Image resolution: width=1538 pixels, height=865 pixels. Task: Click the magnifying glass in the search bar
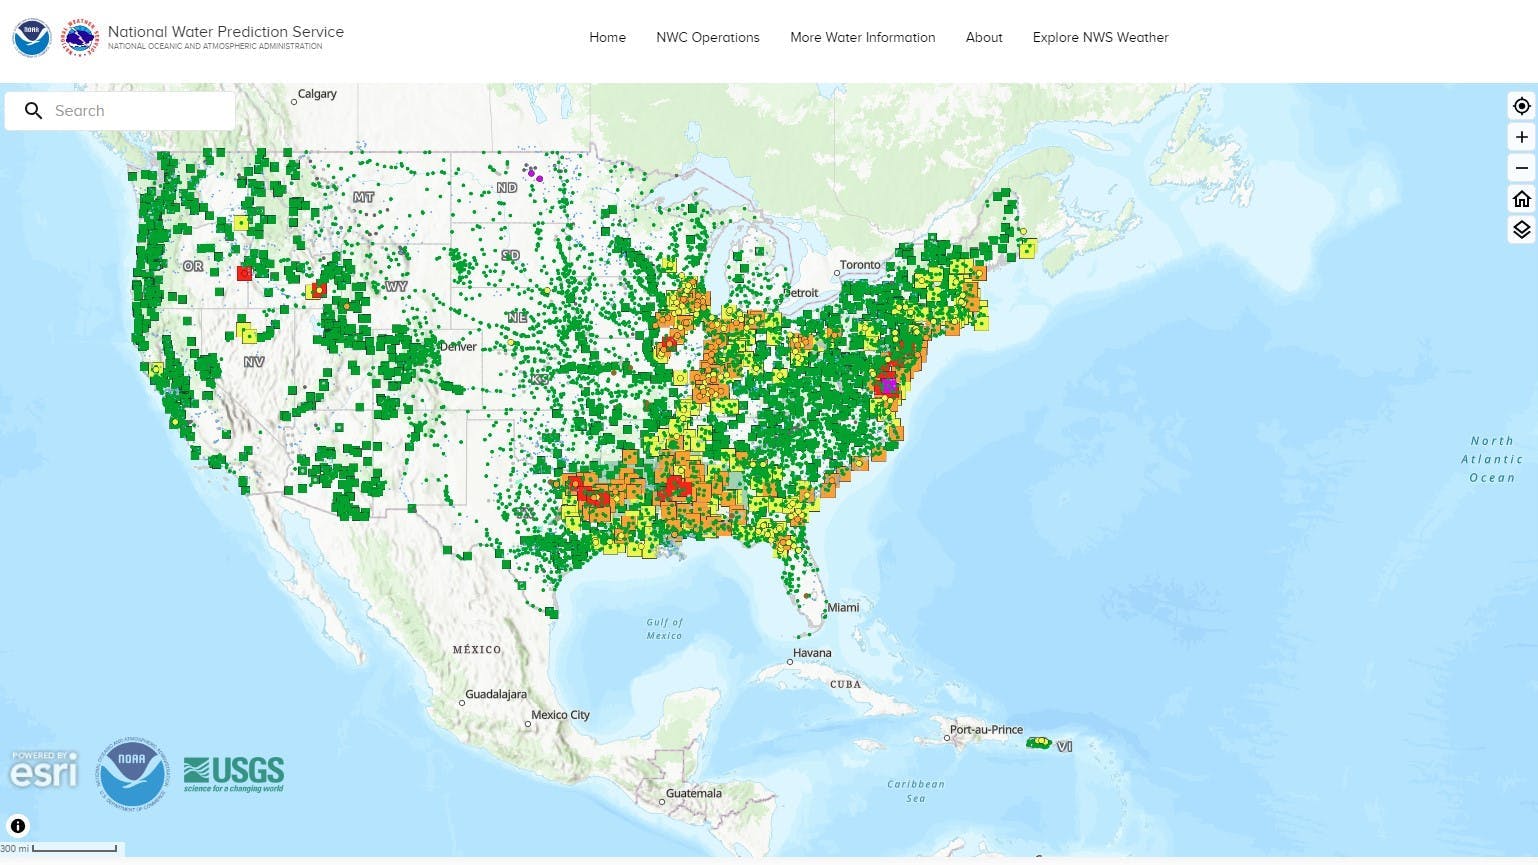[x=33, y=110]
